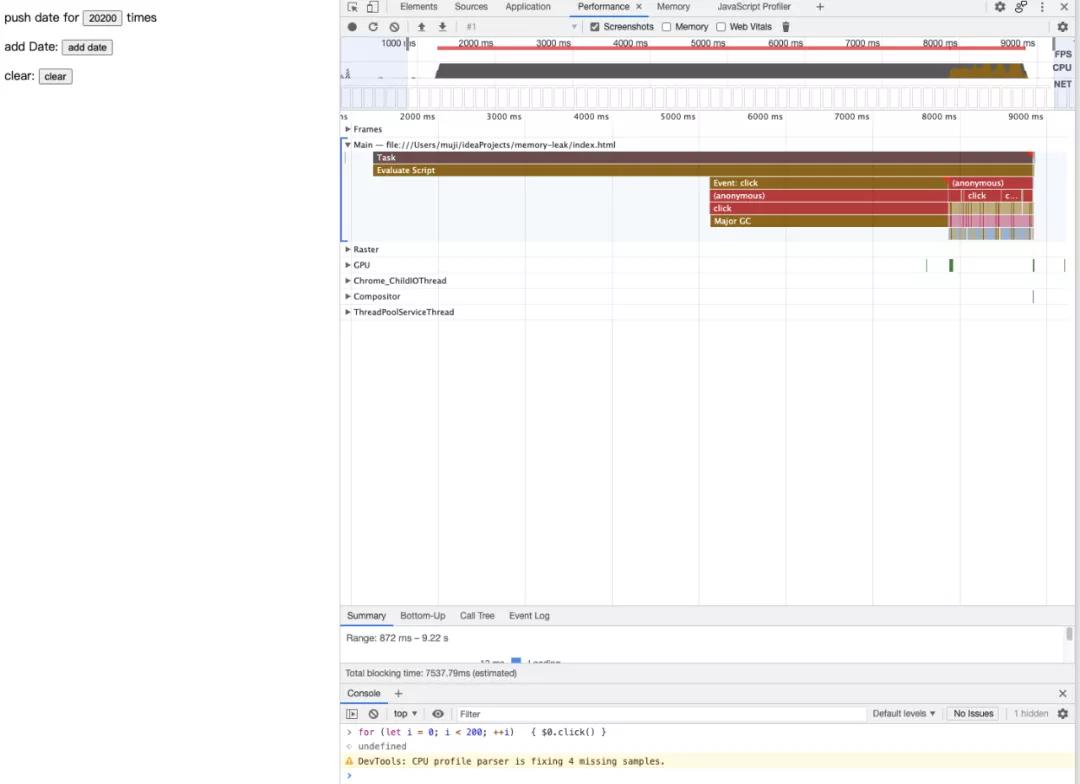
Task: Select the Summary tab
Action: click(366, 616)
